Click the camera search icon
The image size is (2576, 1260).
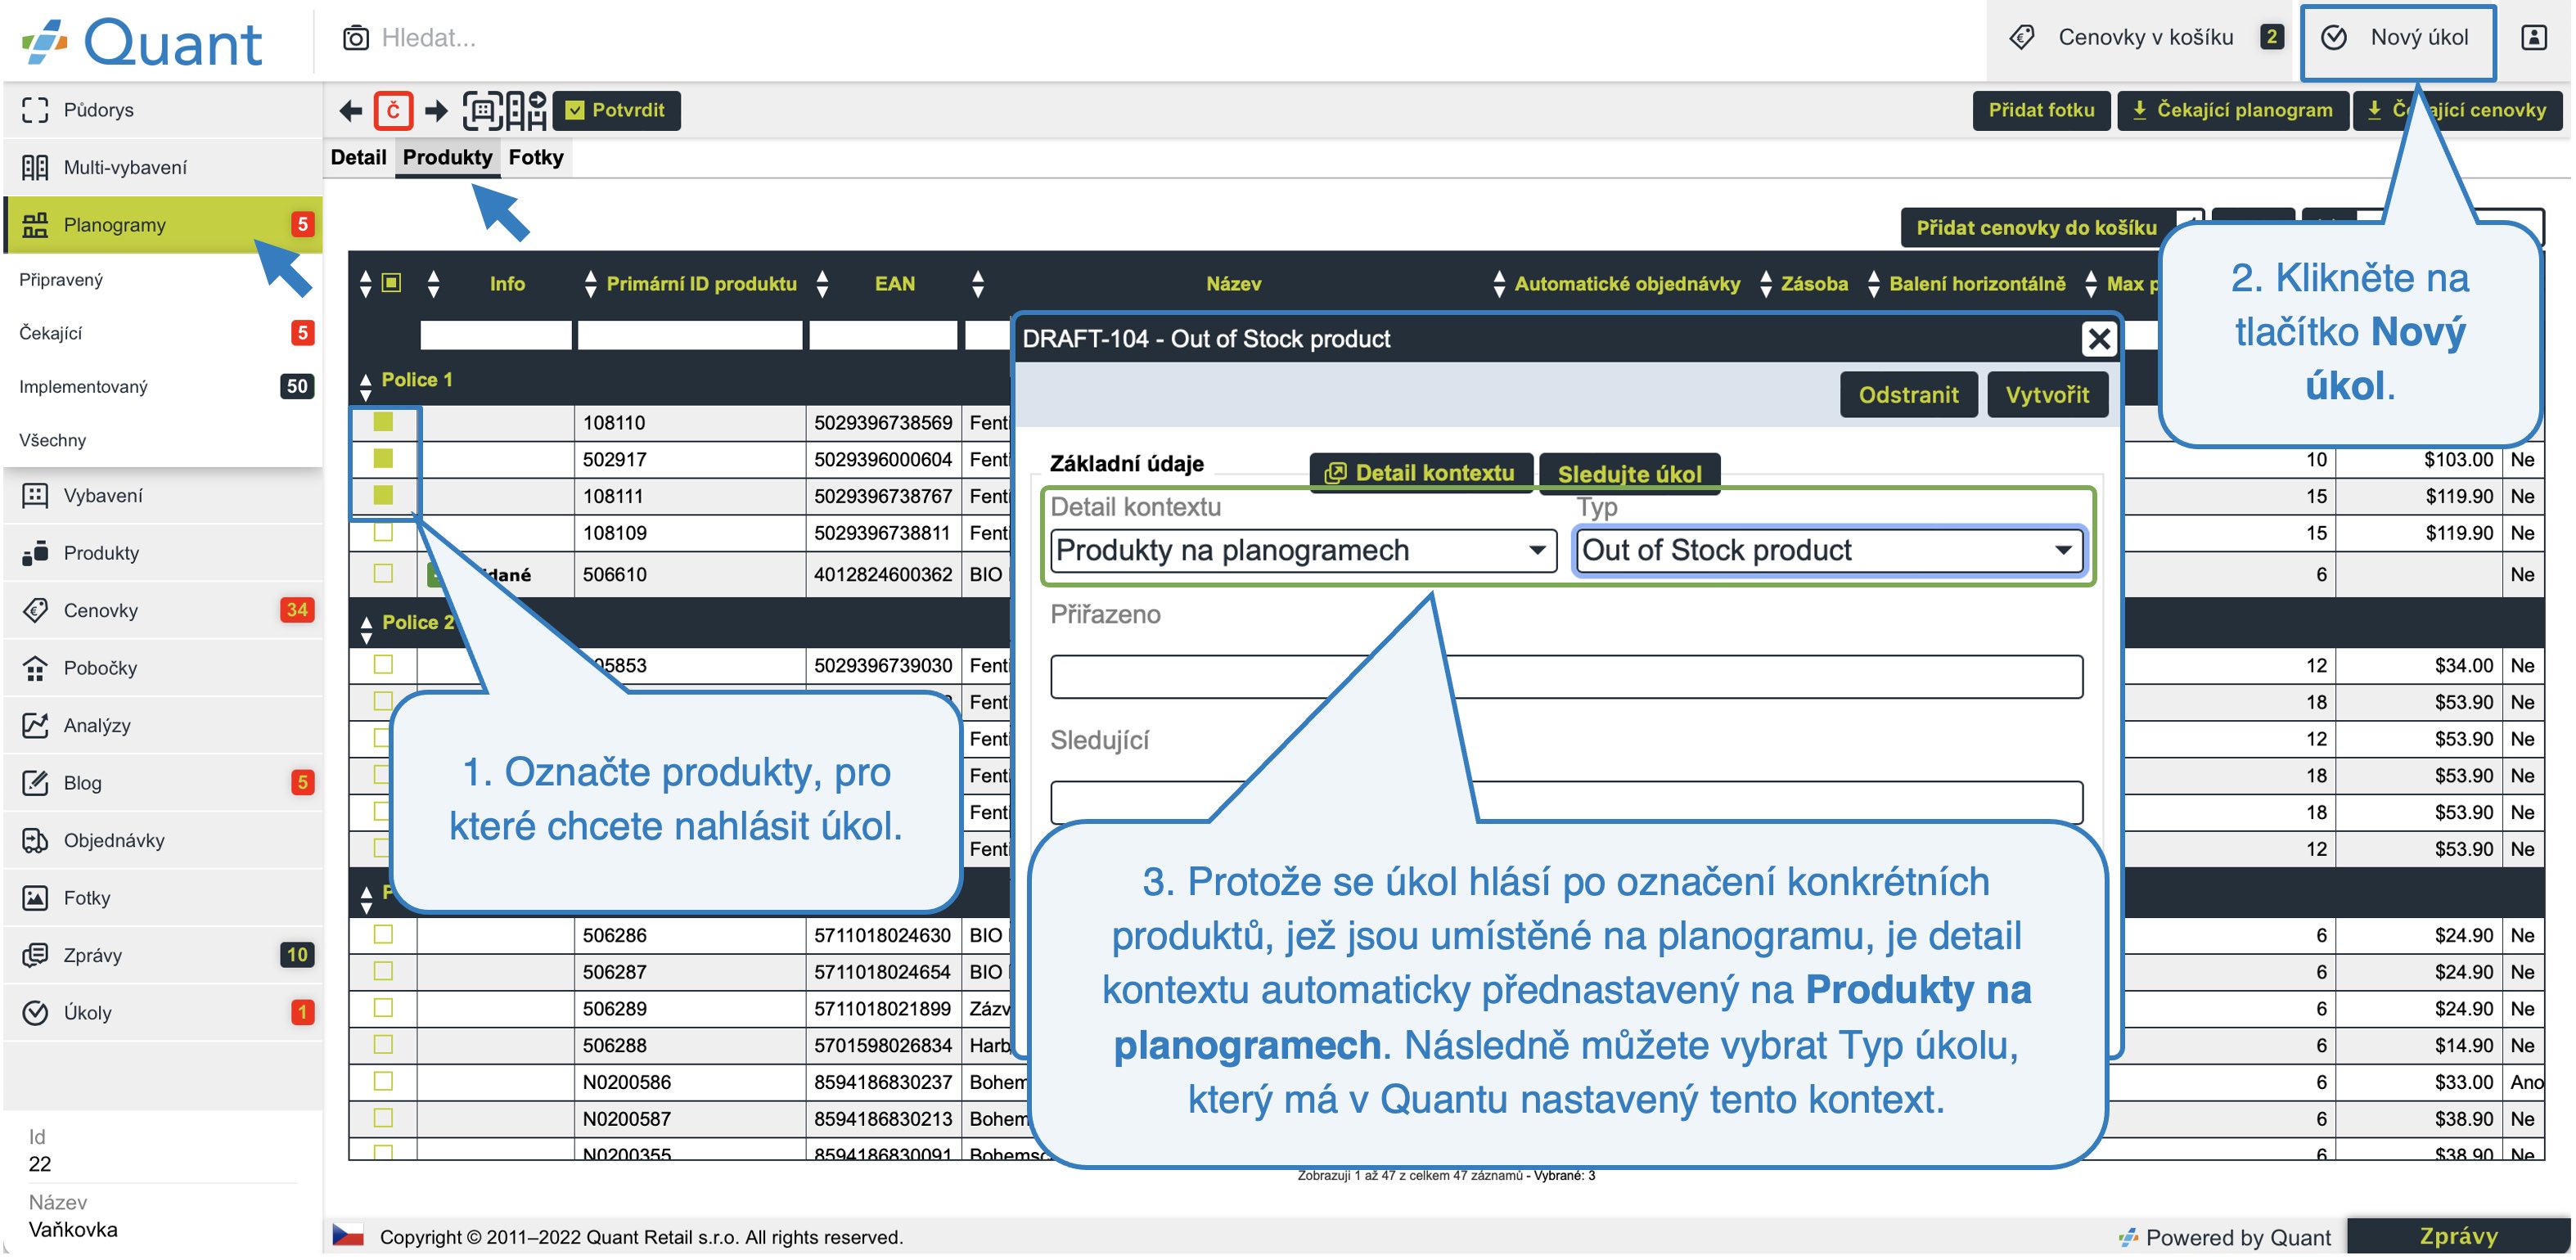(355, 38)
